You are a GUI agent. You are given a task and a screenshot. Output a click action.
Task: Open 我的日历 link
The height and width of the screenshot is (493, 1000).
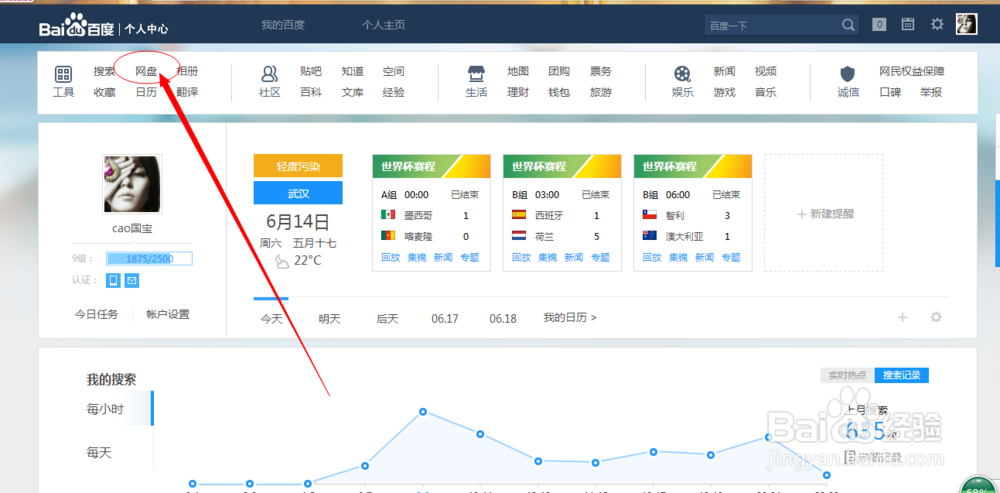pos(570,317)
